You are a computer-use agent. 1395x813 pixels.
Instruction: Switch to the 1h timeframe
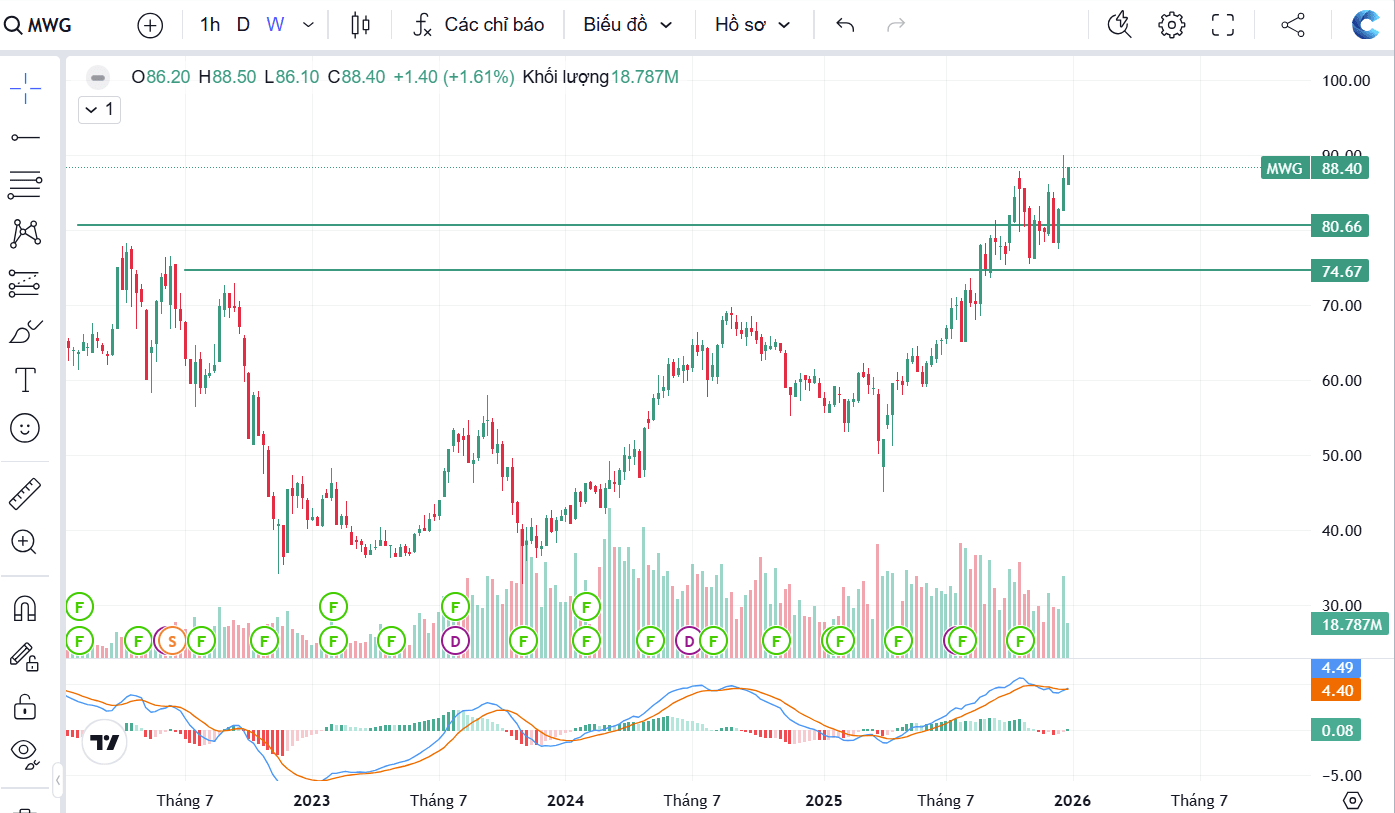(x=210, y=25)
